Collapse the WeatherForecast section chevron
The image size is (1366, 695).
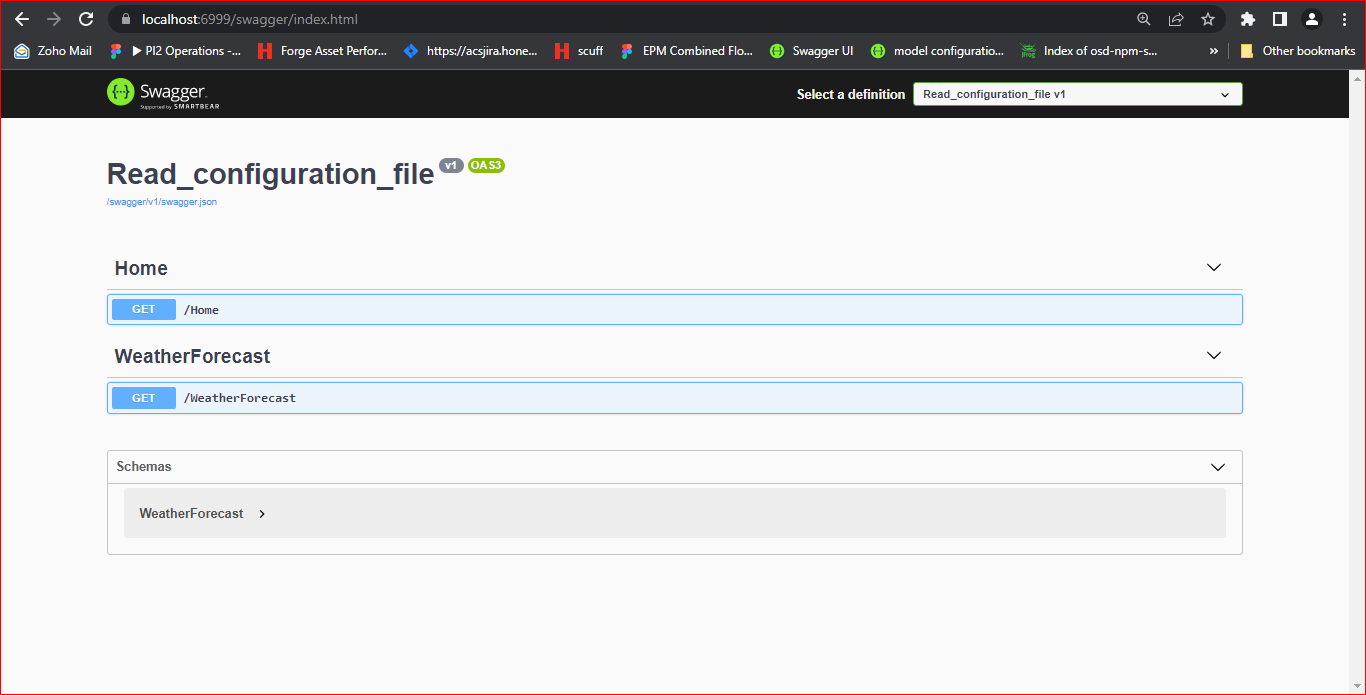(1213, 355)
